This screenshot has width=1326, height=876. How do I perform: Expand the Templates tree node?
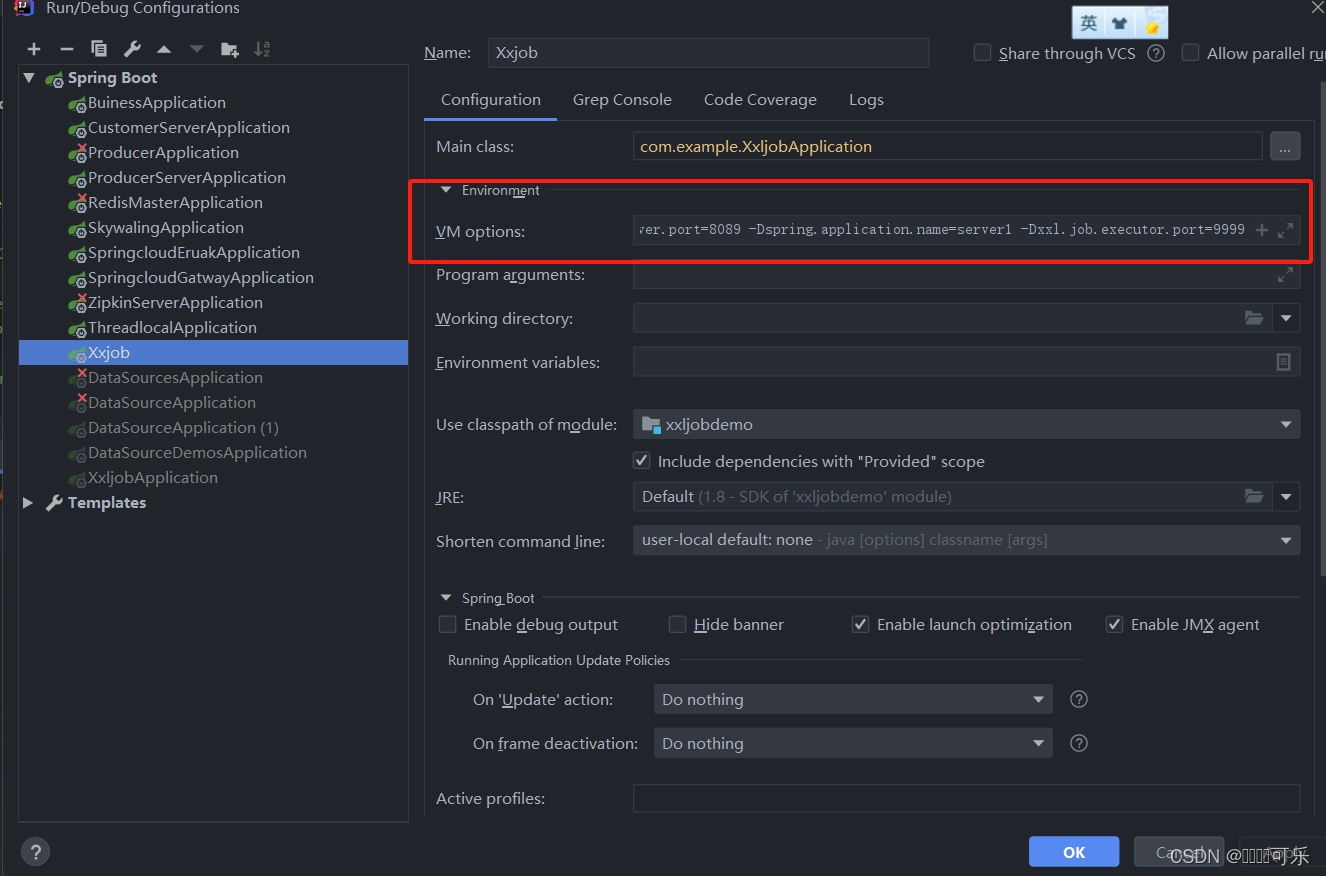[28, 502]
